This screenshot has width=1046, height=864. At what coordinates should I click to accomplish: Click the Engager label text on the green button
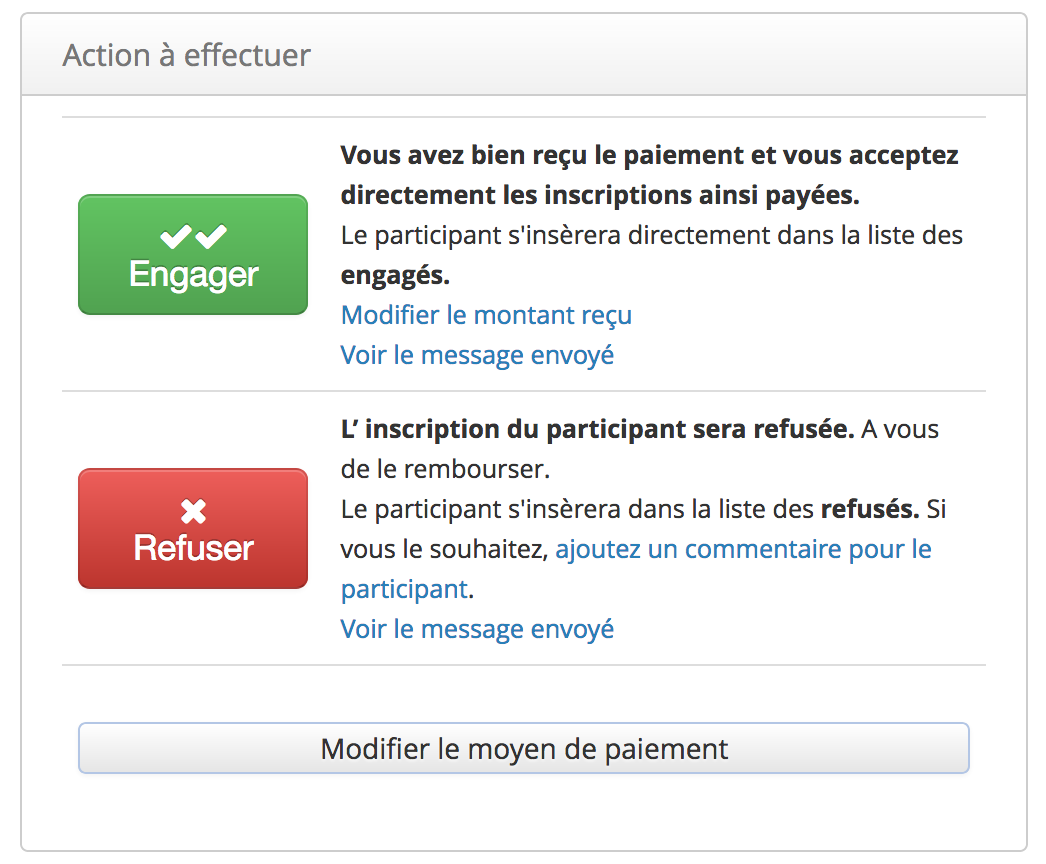193,274
